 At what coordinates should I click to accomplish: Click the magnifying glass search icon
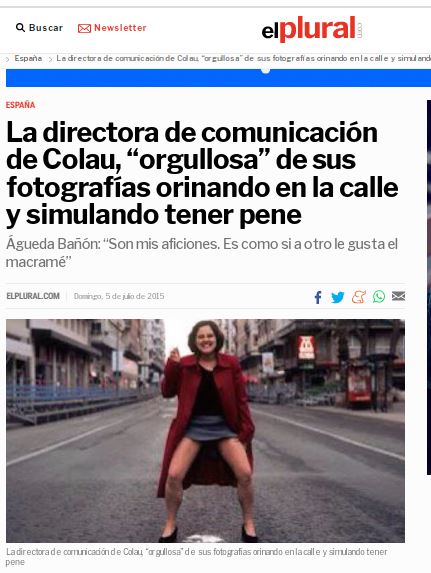20,28
